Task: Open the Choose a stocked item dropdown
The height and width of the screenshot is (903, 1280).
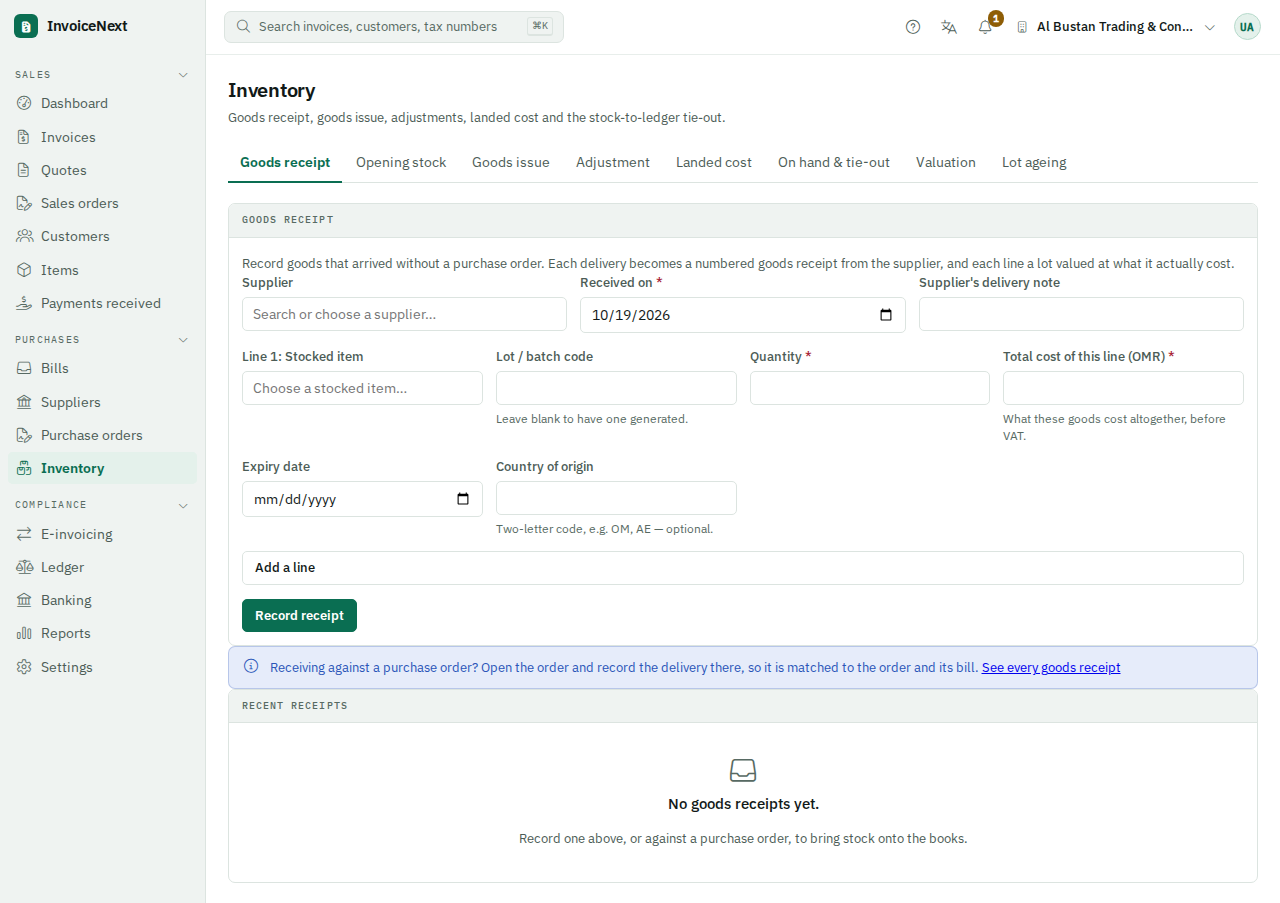Action: pyautogui.click(x=362, y=388)
